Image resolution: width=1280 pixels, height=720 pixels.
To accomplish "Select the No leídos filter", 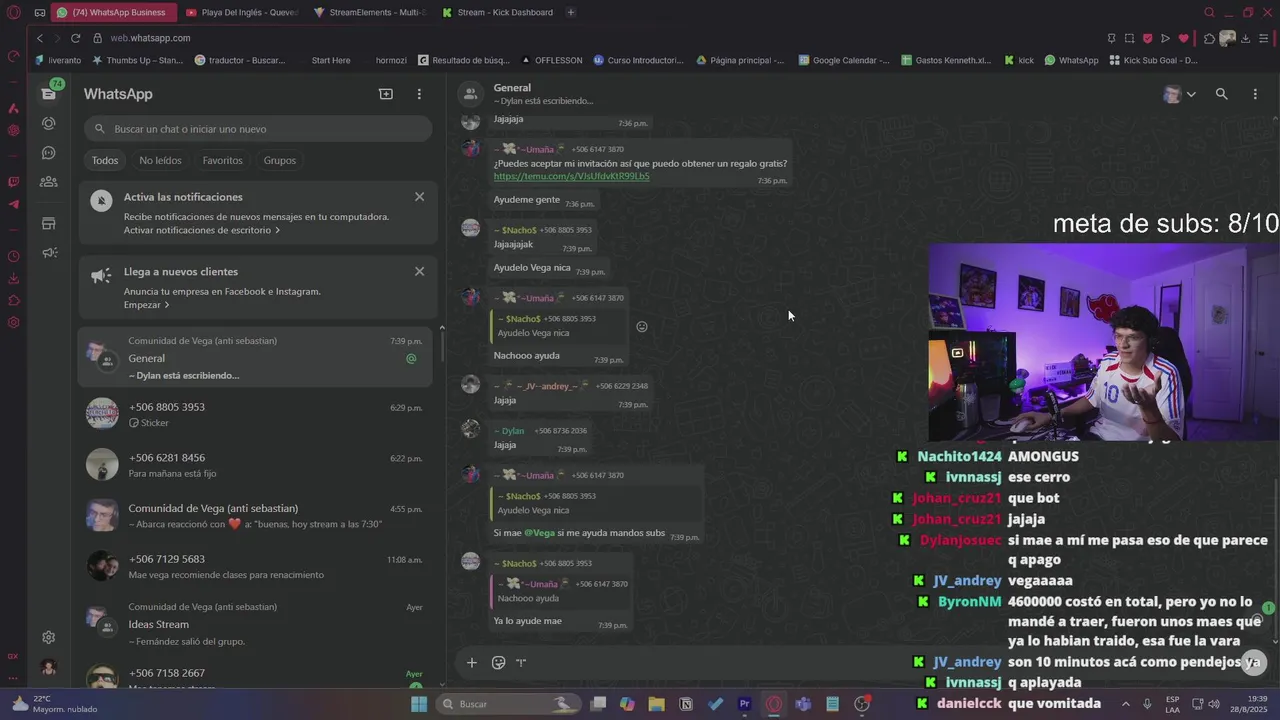I will click(x=160, y=160).
